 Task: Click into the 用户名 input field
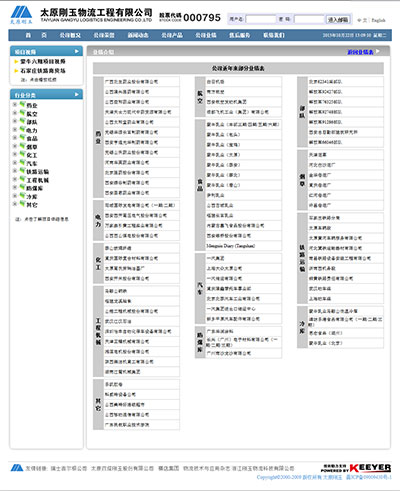click(261, 19)
